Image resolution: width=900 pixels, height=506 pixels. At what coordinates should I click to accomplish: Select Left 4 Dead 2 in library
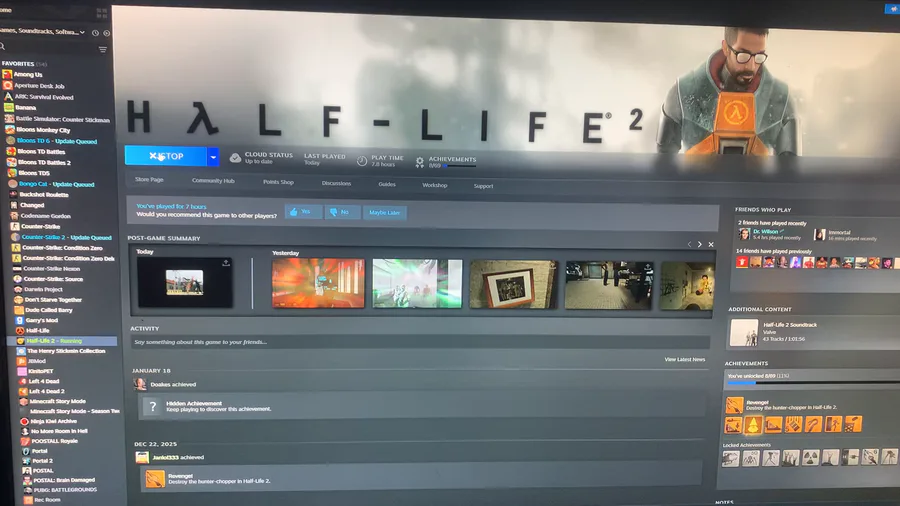(46, 391)
